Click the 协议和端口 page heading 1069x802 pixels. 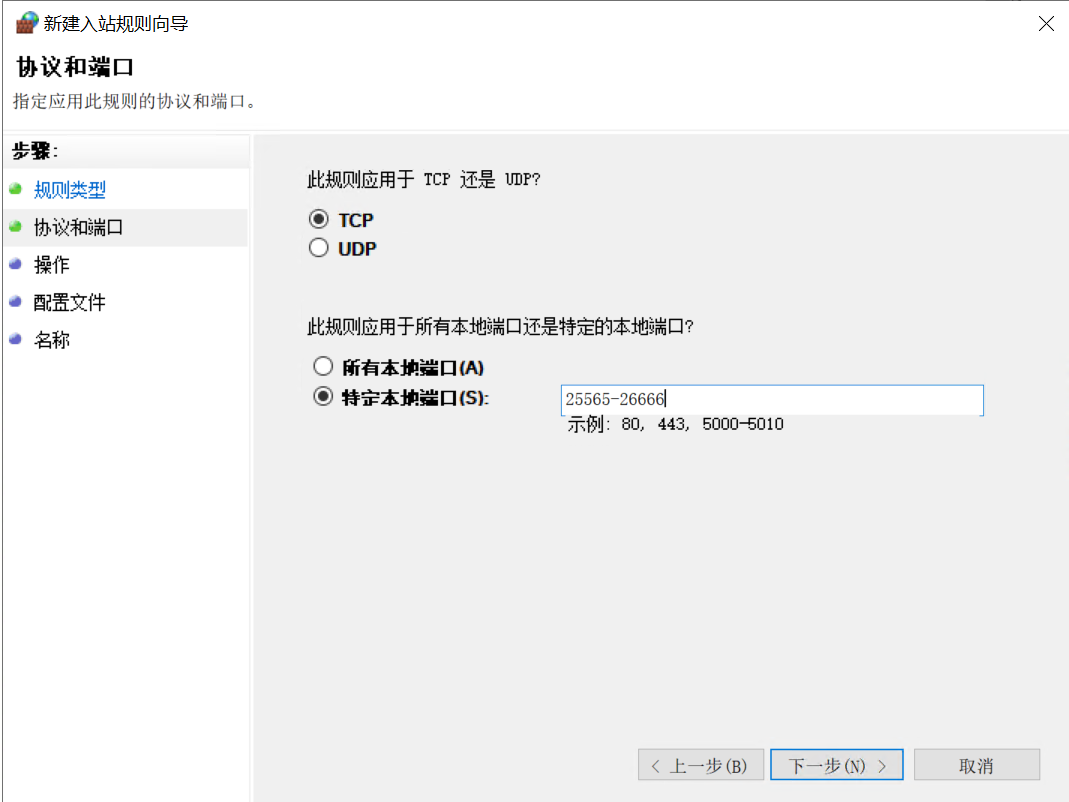tap(75, 67)
